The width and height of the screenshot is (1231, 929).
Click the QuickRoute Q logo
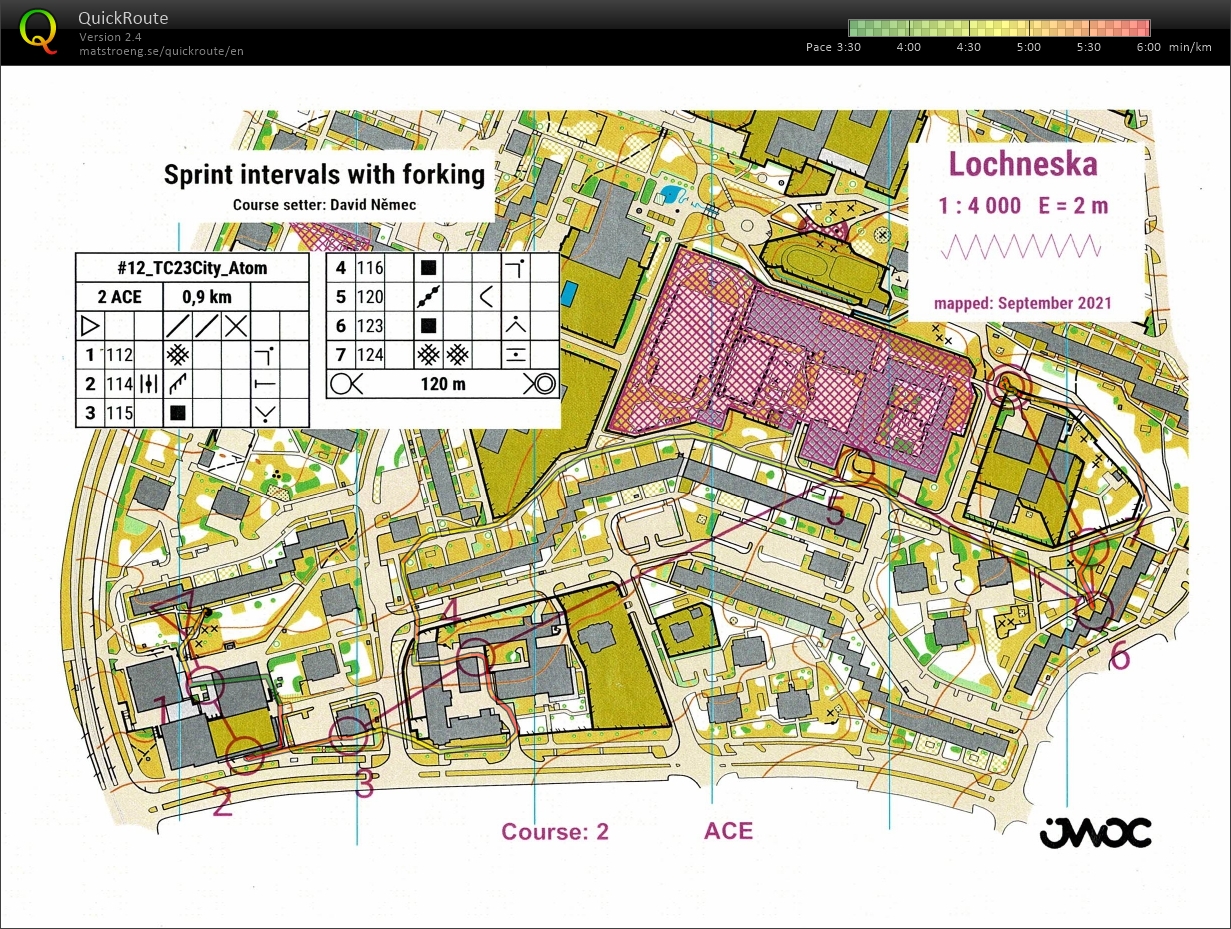pyautogui.click(x=38, y=30)
